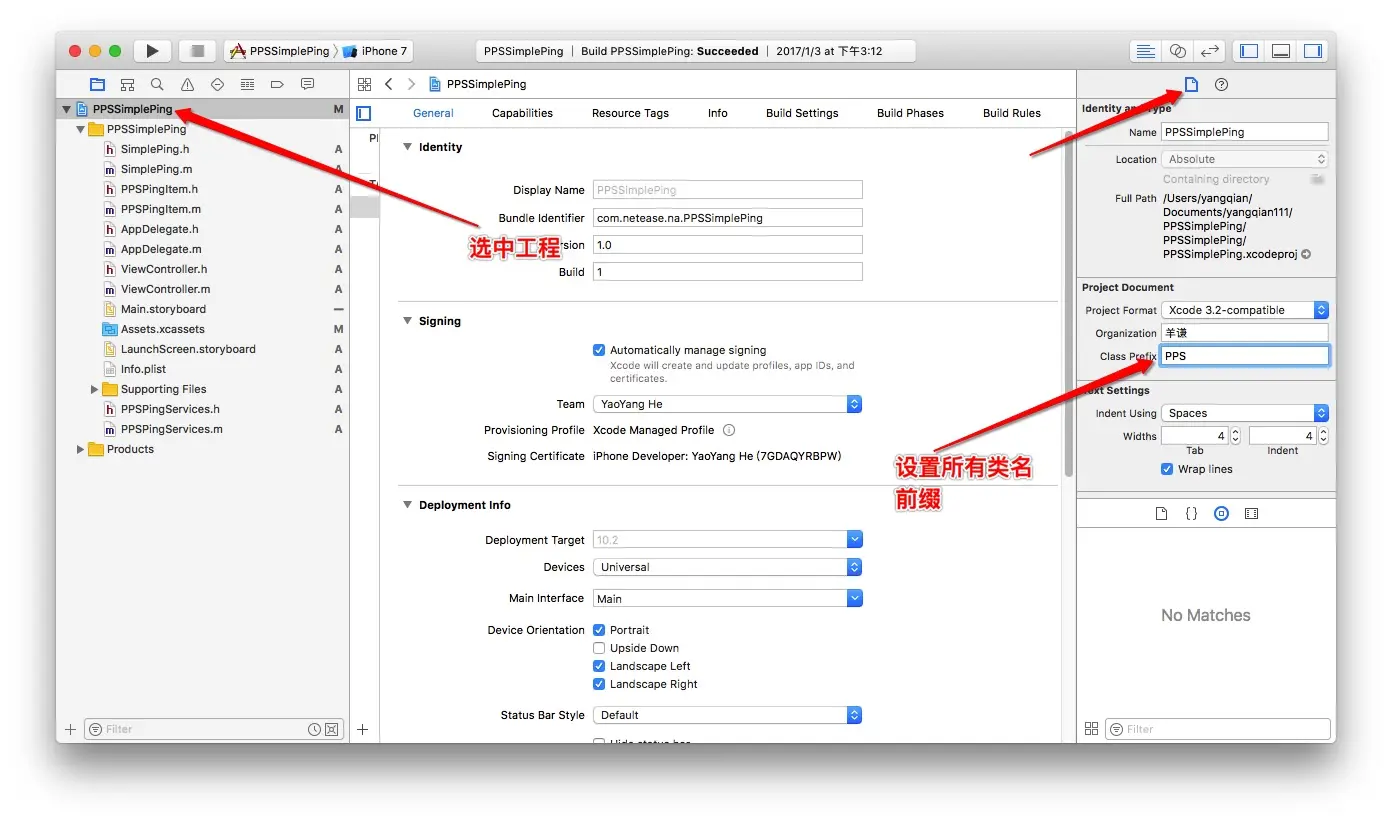
Task: Go back with the jump bar left arrow
Action: click(389, 84)
